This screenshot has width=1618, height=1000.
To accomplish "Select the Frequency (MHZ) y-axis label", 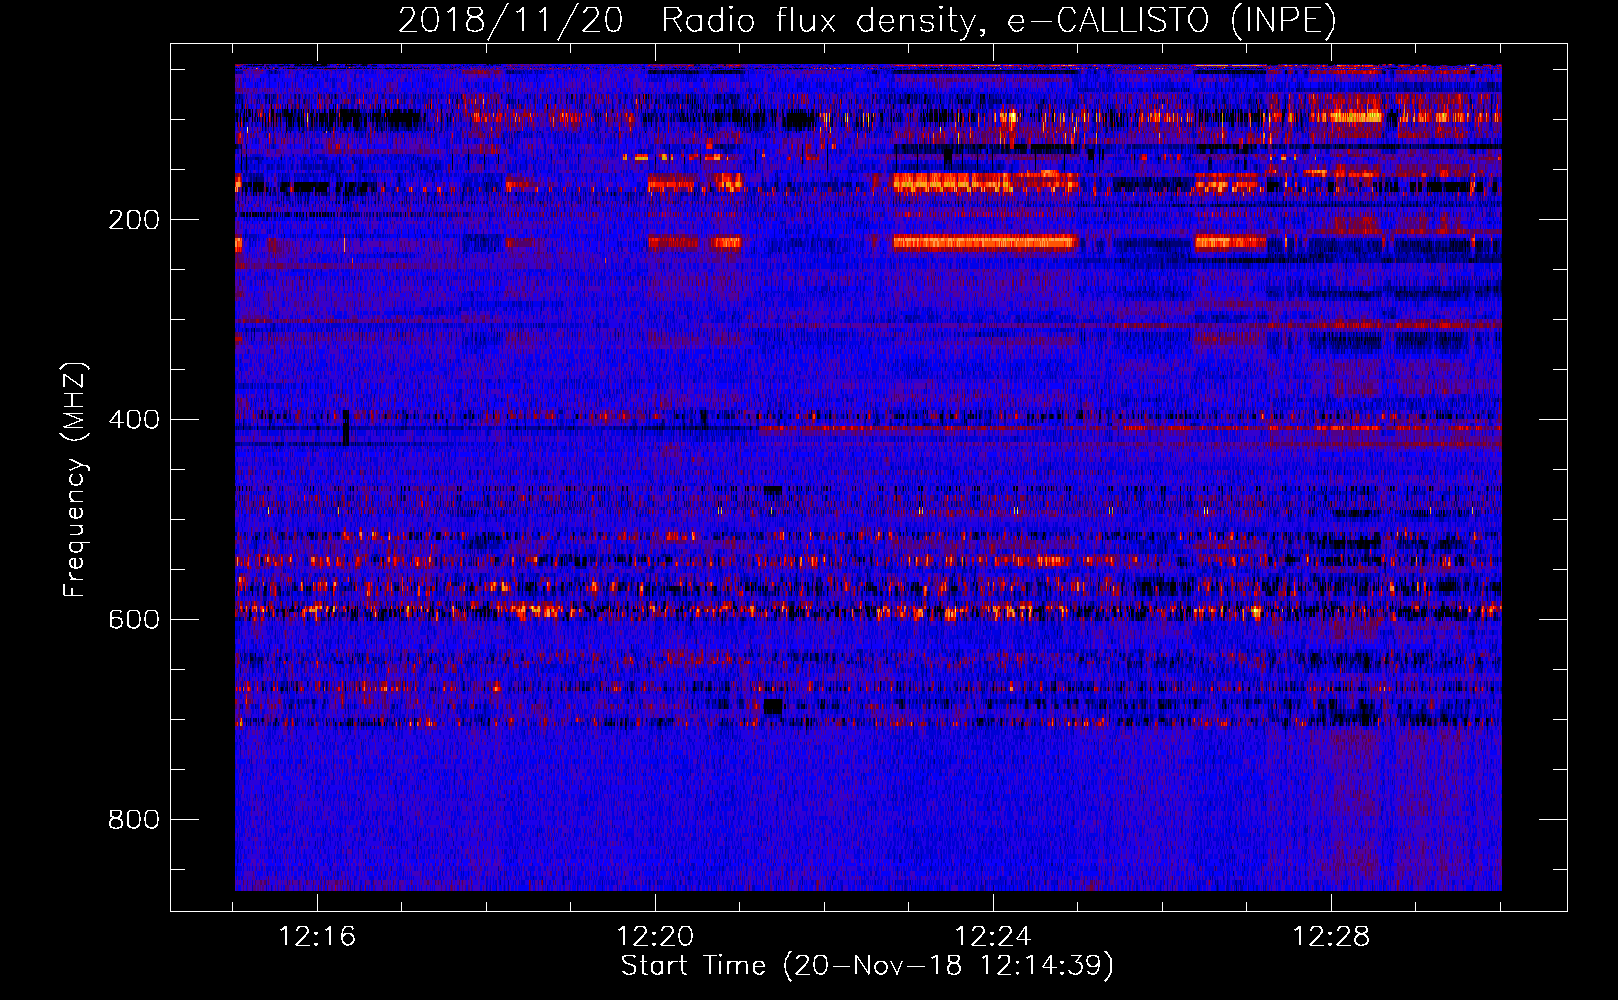I will [75, 480].
